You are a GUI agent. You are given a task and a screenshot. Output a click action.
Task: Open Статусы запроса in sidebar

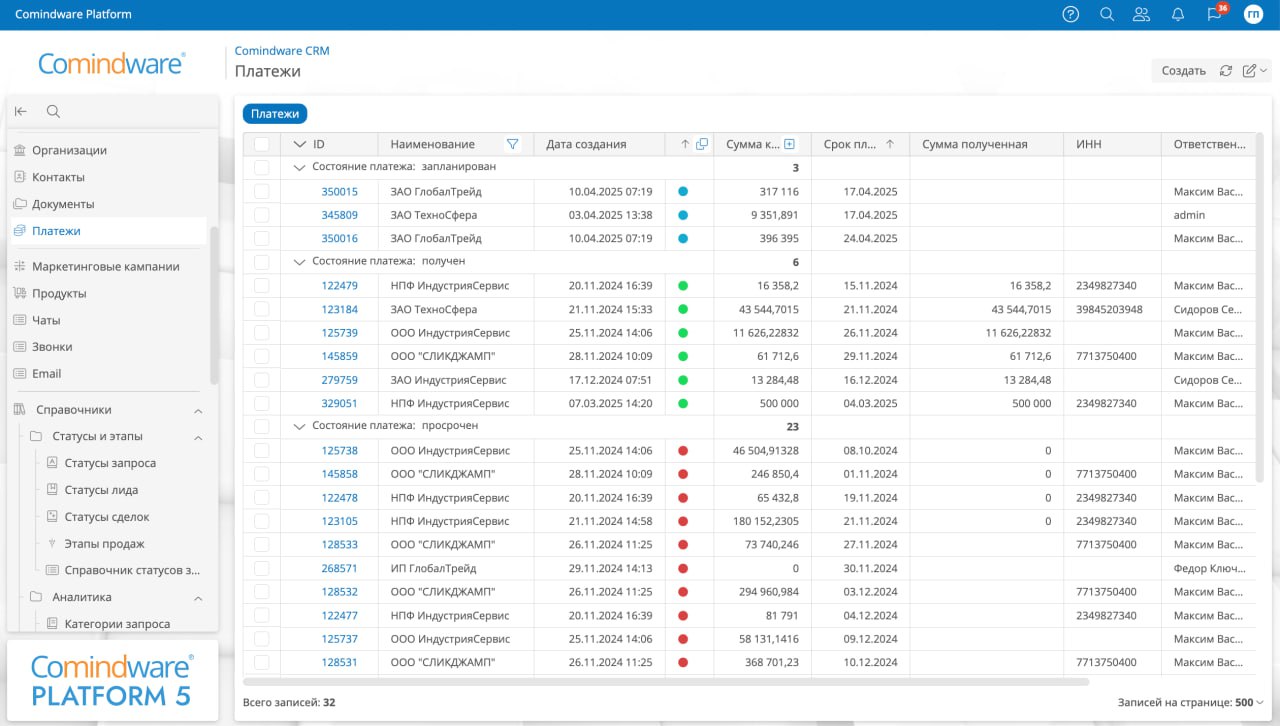[110, 463]
